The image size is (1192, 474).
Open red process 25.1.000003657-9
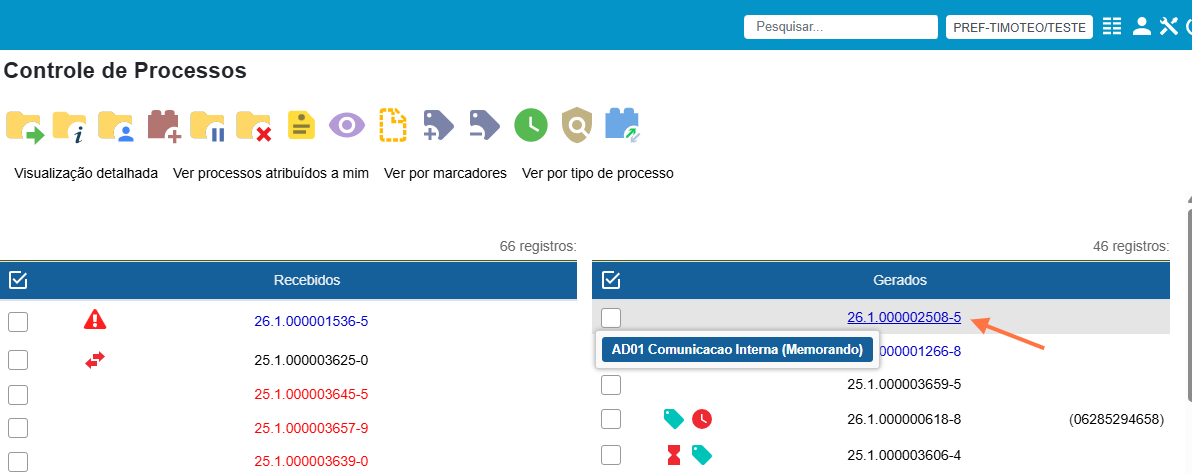coord(311,428)
